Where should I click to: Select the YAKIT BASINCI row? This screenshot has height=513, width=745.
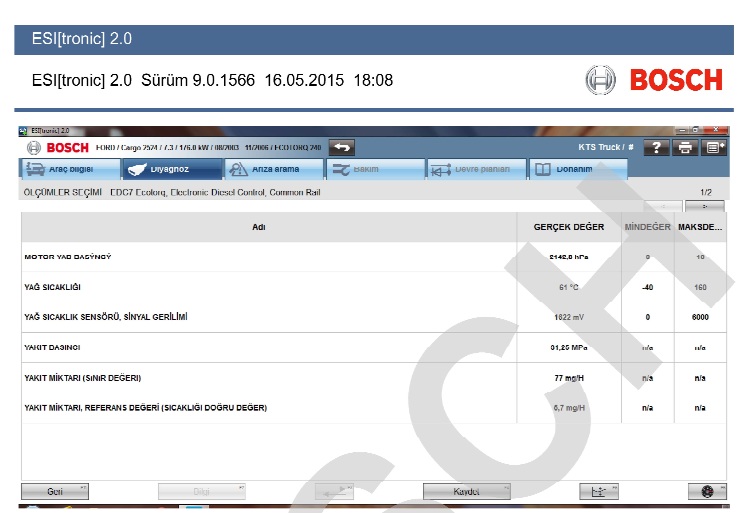coord(373,348)
